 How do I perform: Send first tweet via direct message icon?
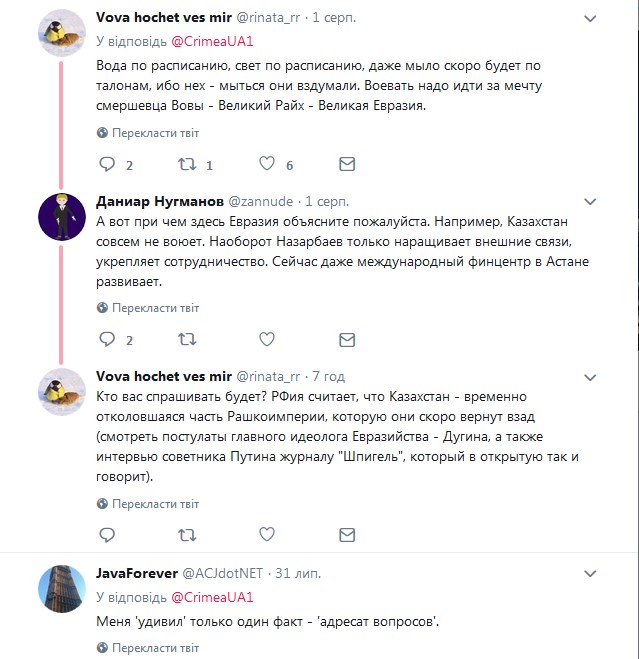click(346, 164)
